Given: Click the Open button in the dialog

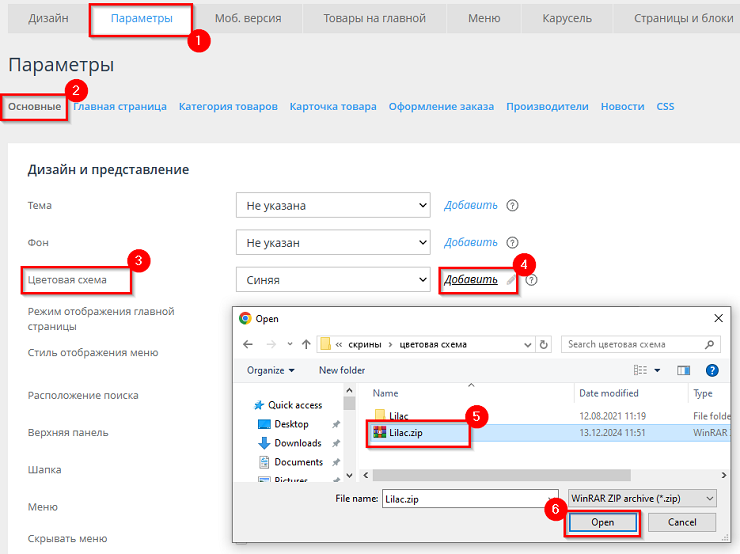Looking at the screenshot, I should click(603, 522).
